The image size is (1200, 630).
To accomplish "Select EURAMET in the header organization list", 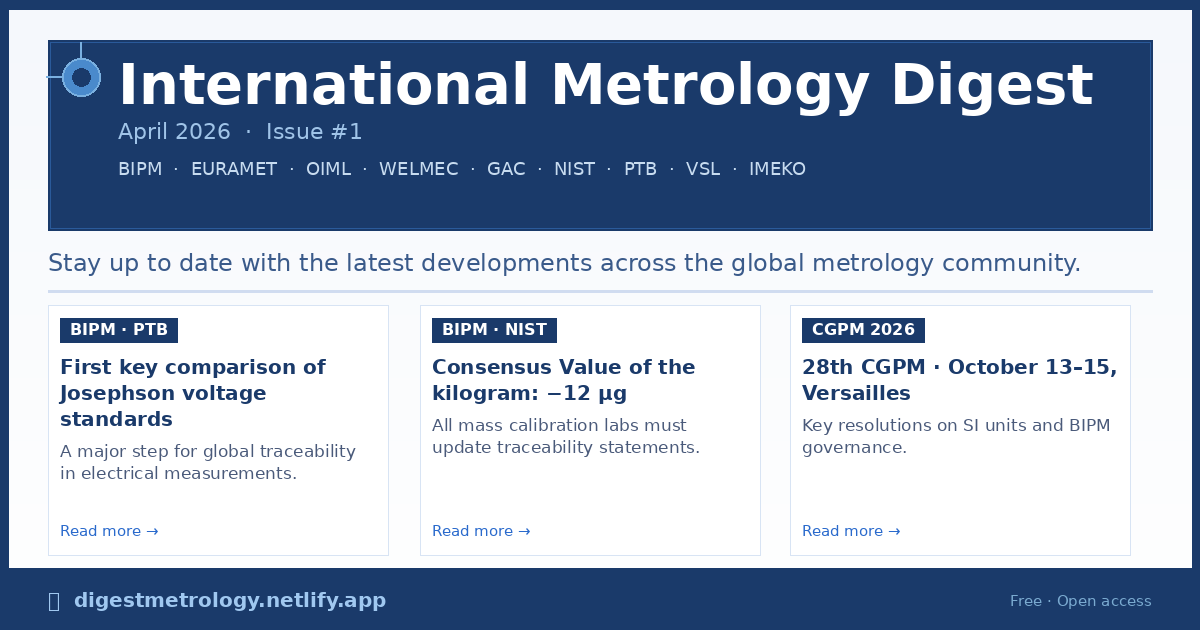I will point(233,169).
